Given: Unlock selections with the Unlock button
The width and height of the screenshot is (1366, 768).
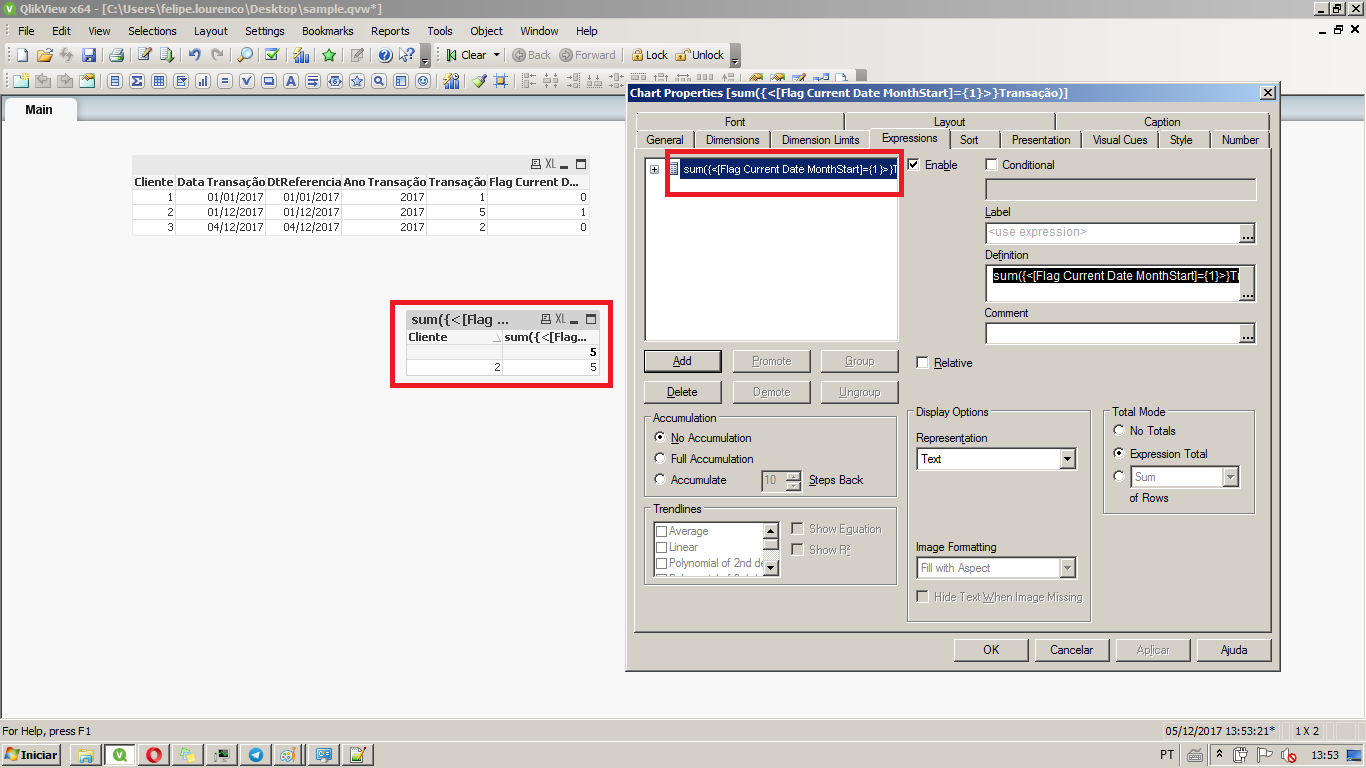Looking at the screenshot, I should click(700, 55).
